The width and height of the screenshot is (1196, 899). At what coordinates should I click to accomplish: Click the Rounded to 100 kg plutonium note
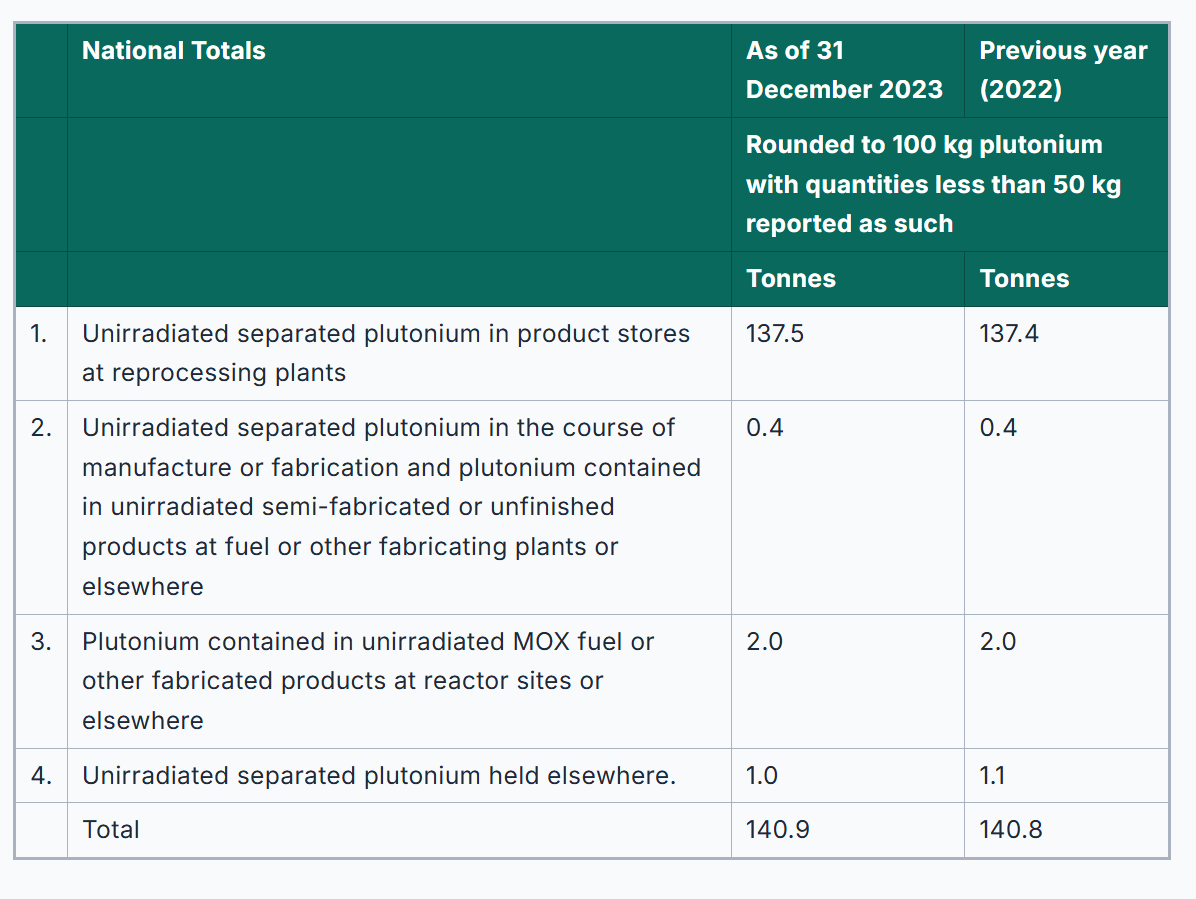click(933, 184)
